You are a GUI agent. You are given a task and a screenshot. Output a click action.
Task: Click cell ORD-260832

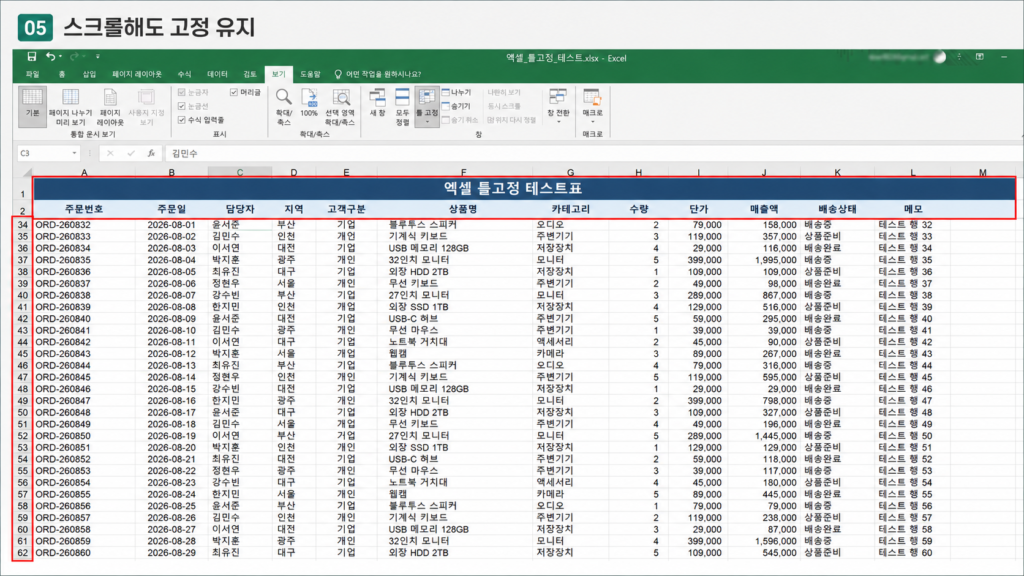click(84, 225)
